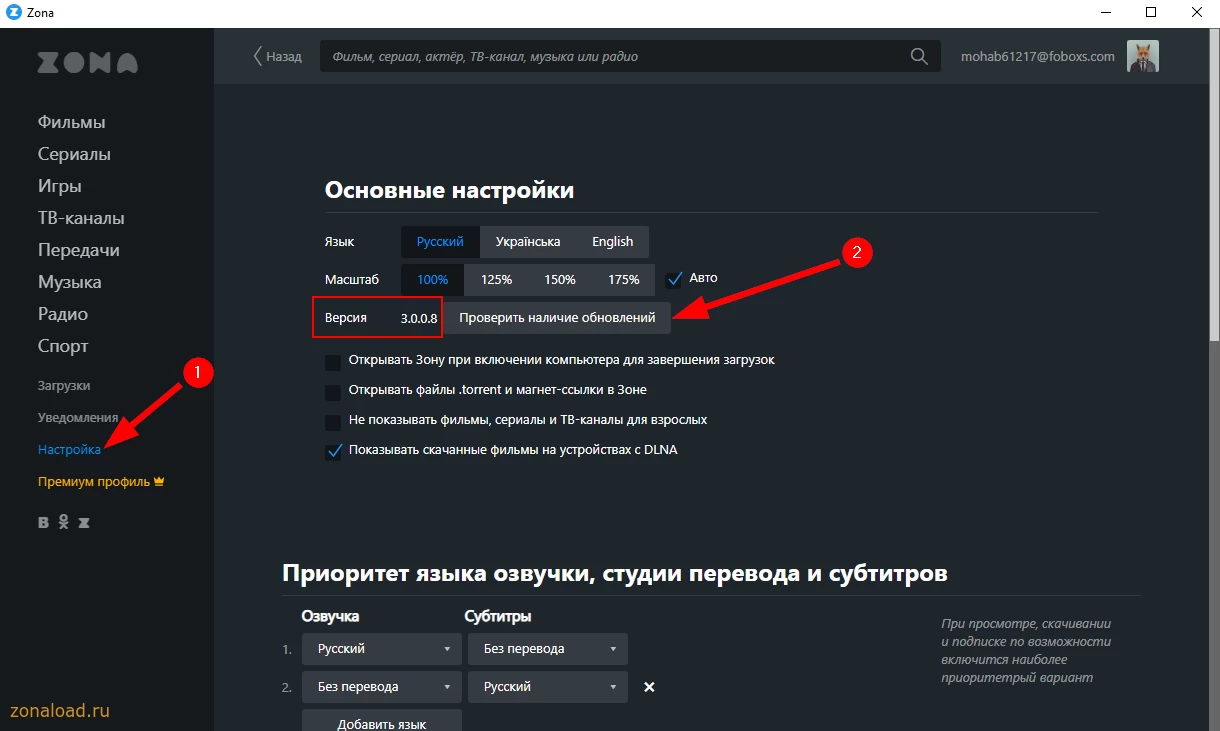This screenshot has width=1220, height=731.
Task: Click the search magnifier icon
Action: click(919, 57)
